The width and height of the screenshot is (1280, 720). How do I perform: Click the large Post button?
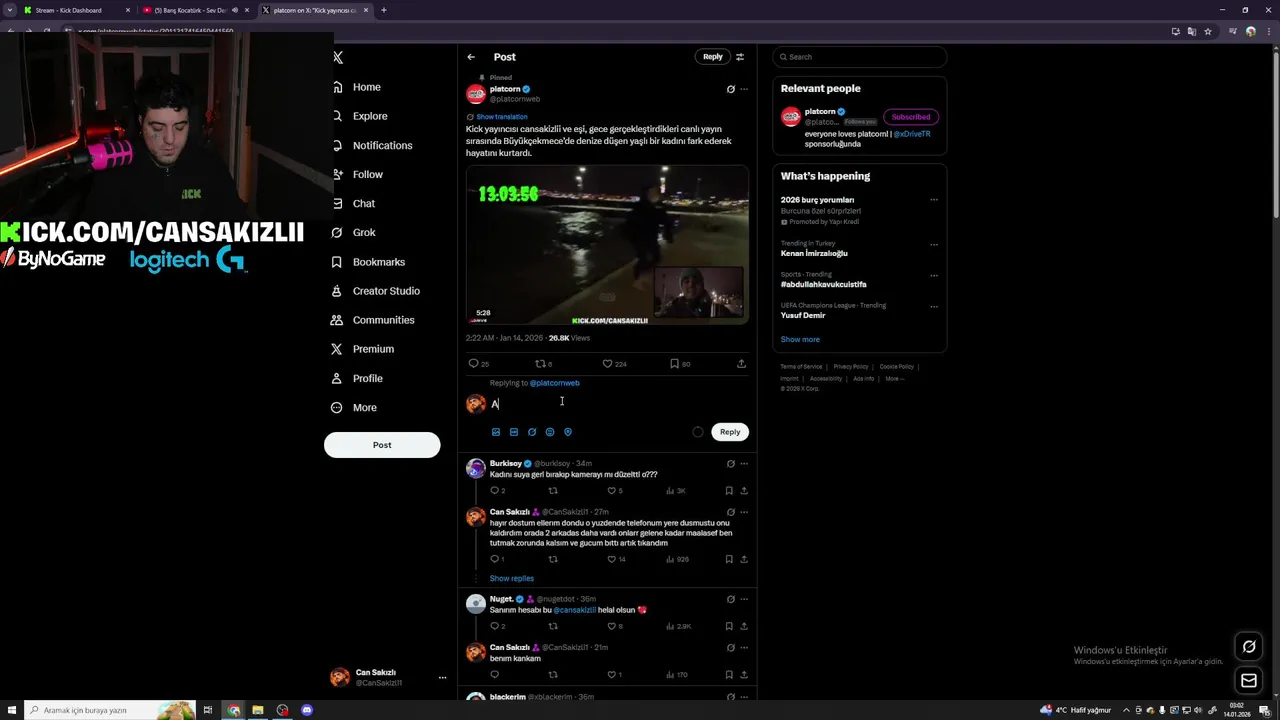382,445
